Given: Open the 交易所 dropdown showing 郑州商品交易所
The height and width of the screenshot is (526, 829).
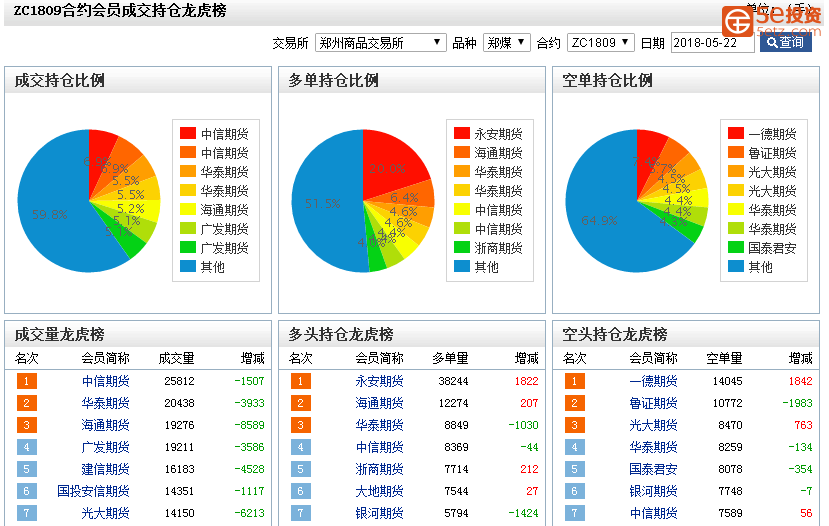Looking at the screenshot, I should [x=381, y=43].
